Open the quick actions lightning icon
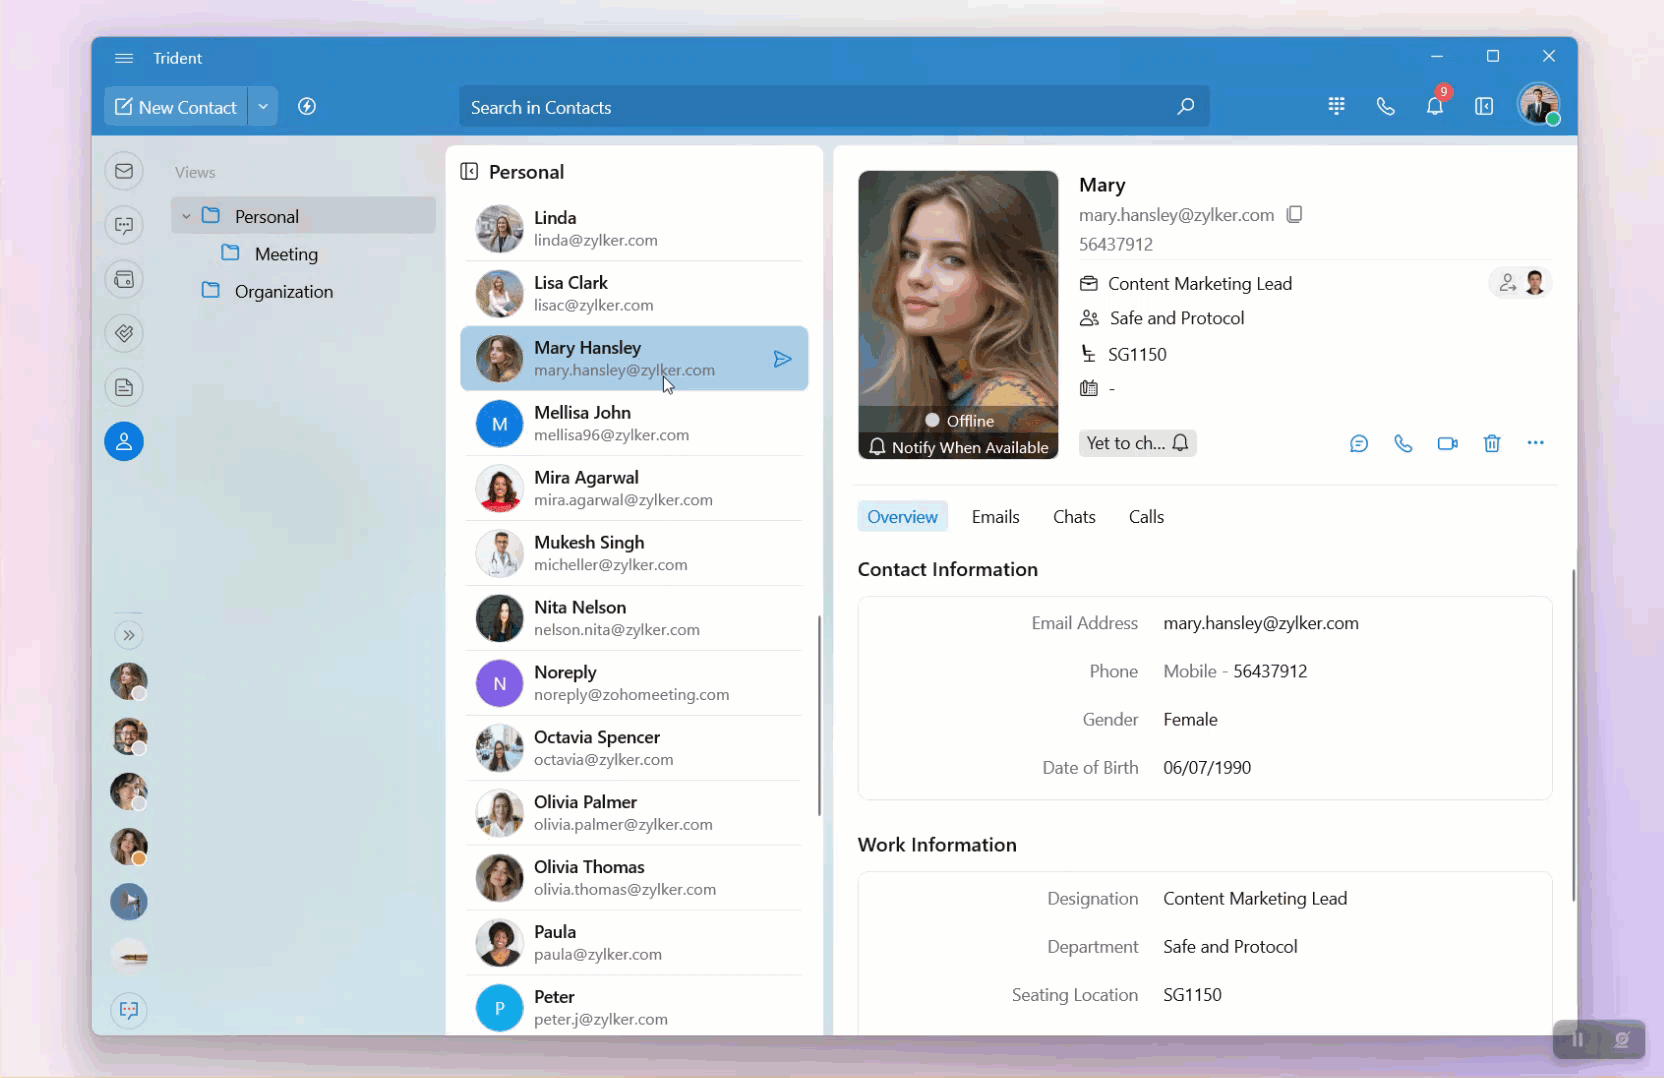 (307, 106)
